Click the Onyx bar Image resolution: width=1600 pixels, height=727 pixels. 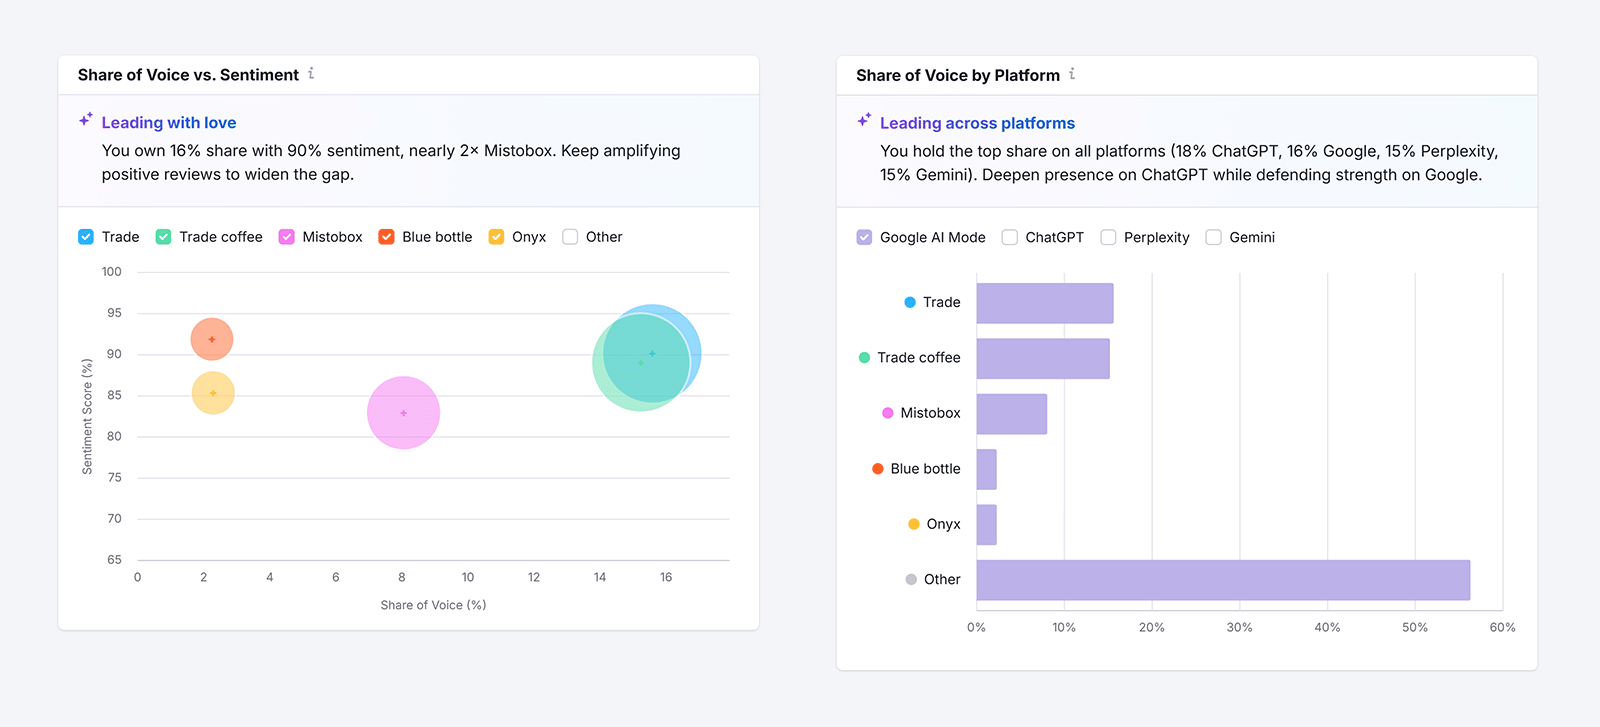[986, 524]
